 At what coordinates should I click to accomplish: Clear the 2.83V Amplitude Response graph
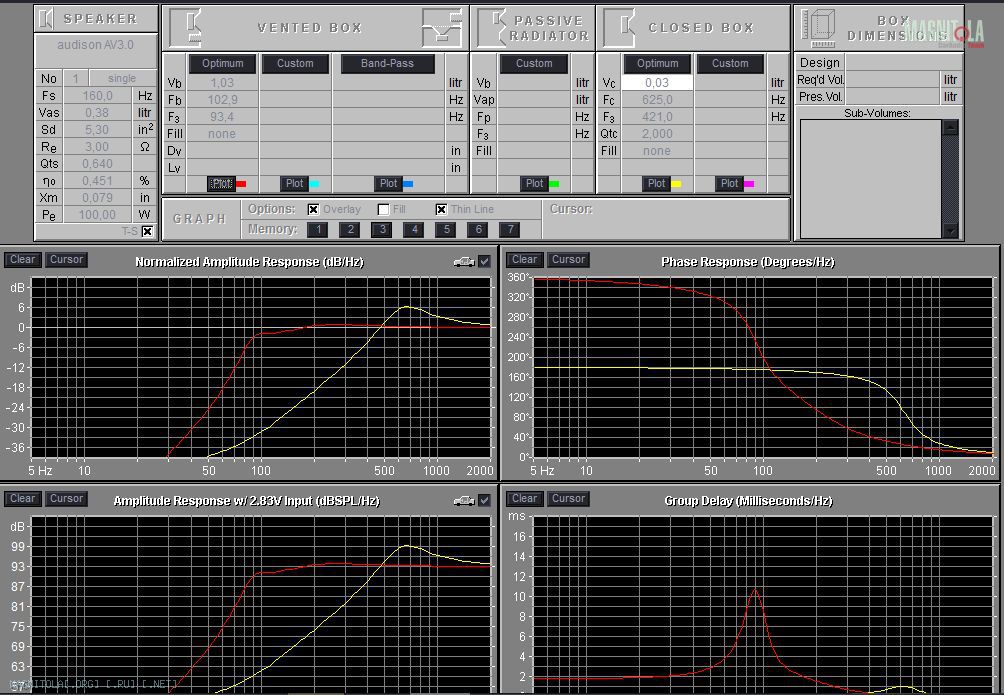(x=22, y=498)
